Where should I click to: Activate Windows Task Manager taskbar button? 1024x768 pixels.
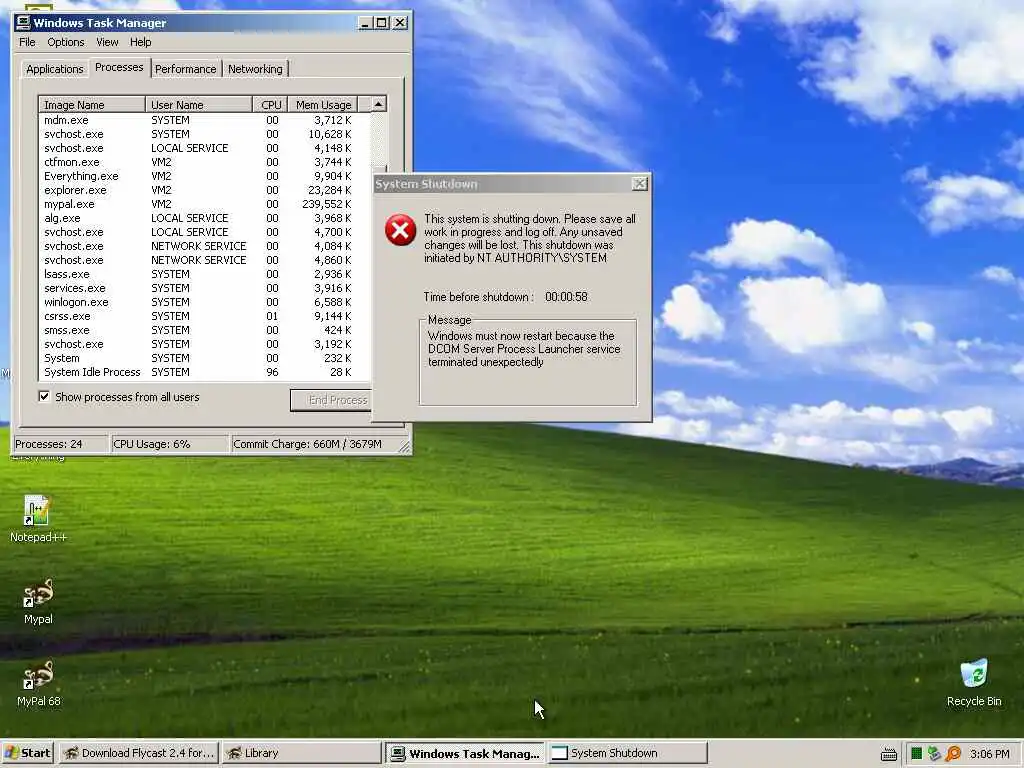point(464,753)
